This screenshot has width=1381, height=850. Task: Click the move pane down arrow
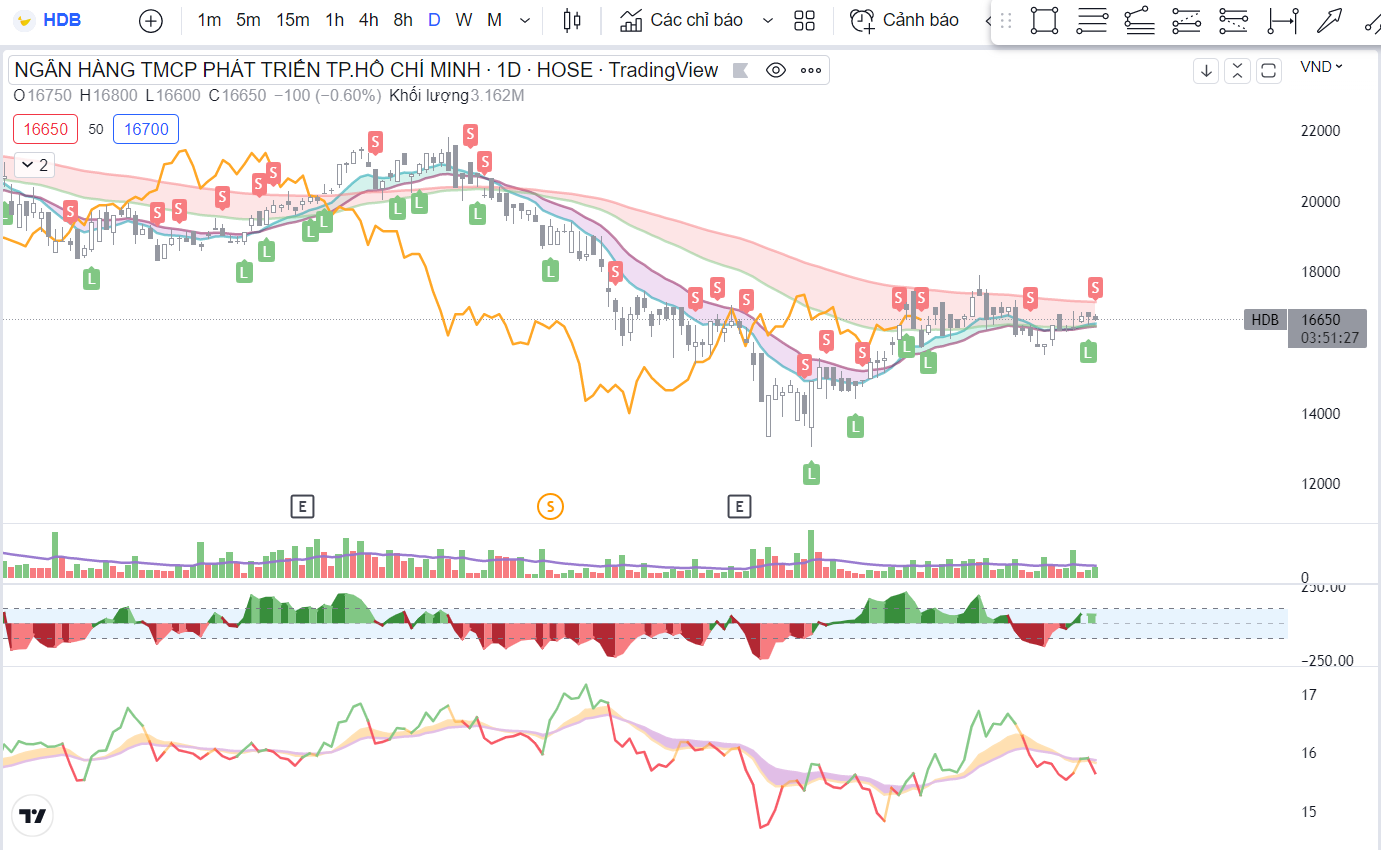coord(1206,70)
